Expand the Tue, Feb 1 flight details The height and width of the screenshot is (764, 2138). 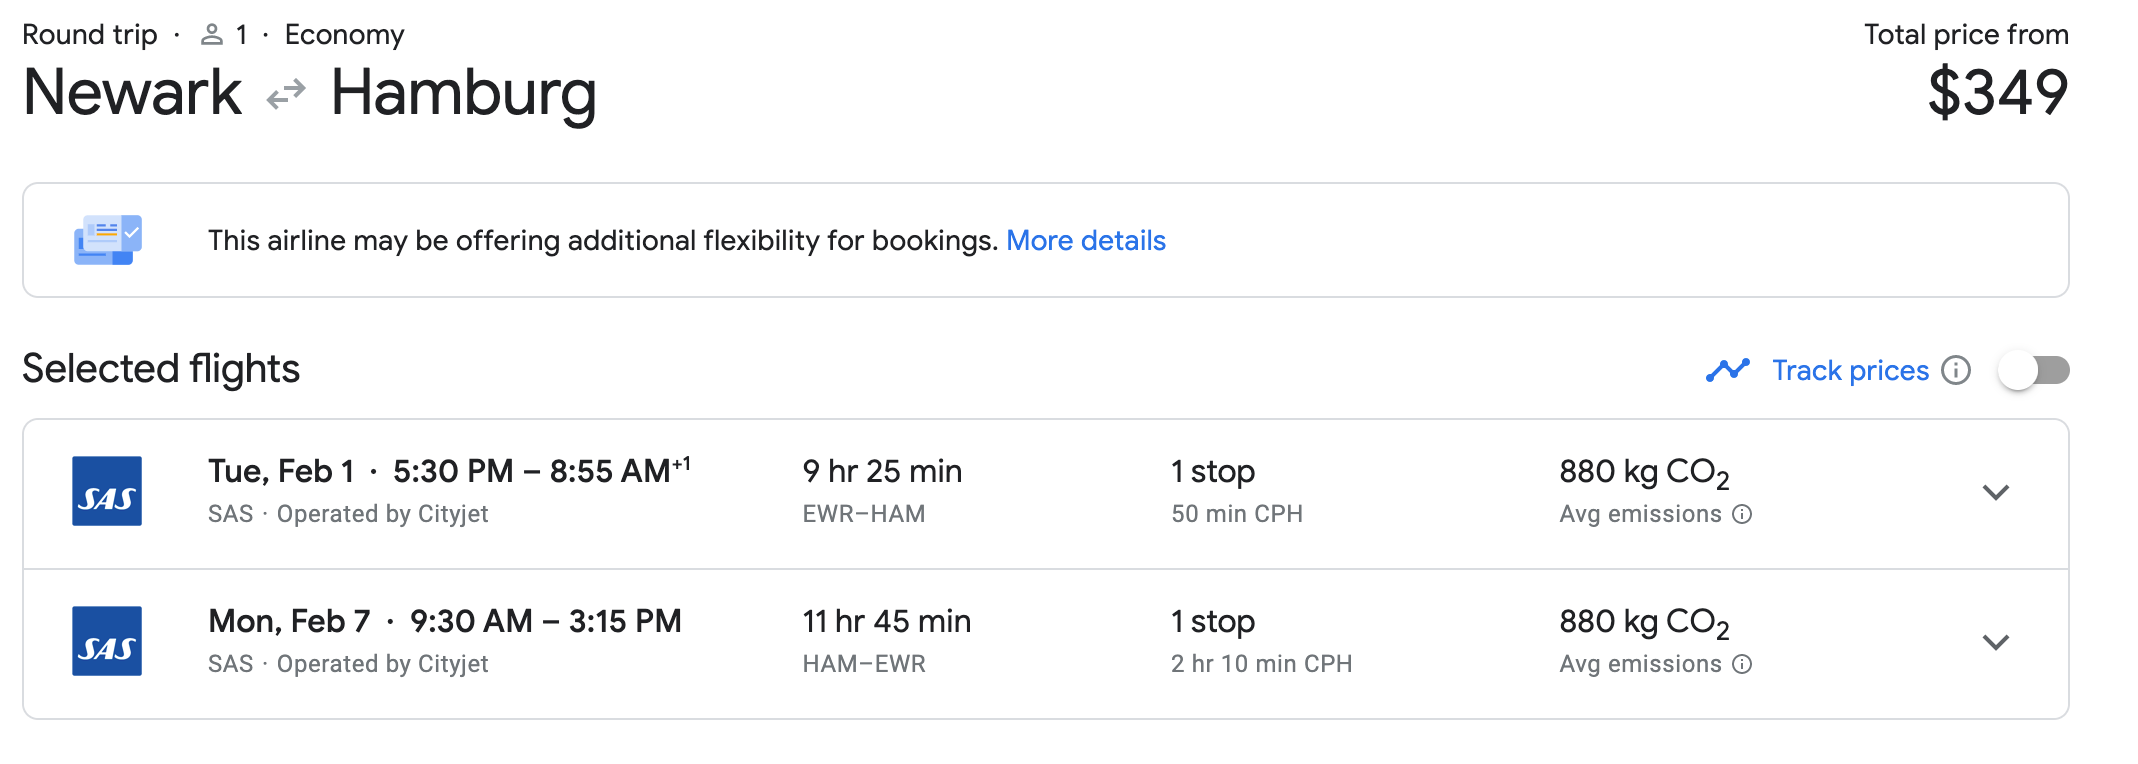click(1995, 492)
